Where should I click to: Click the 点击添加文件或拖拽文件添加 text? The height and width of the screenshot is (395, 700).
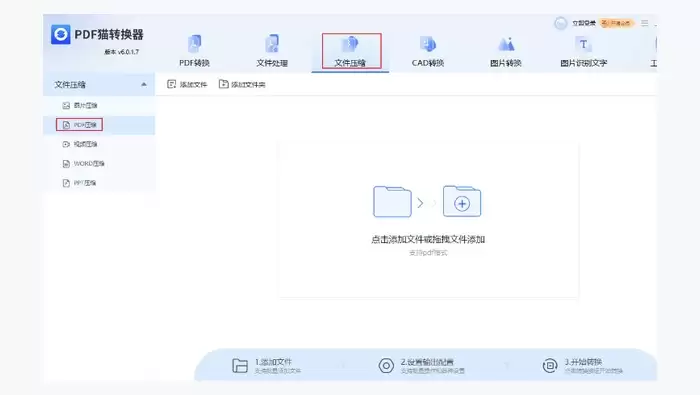point(428,240)
